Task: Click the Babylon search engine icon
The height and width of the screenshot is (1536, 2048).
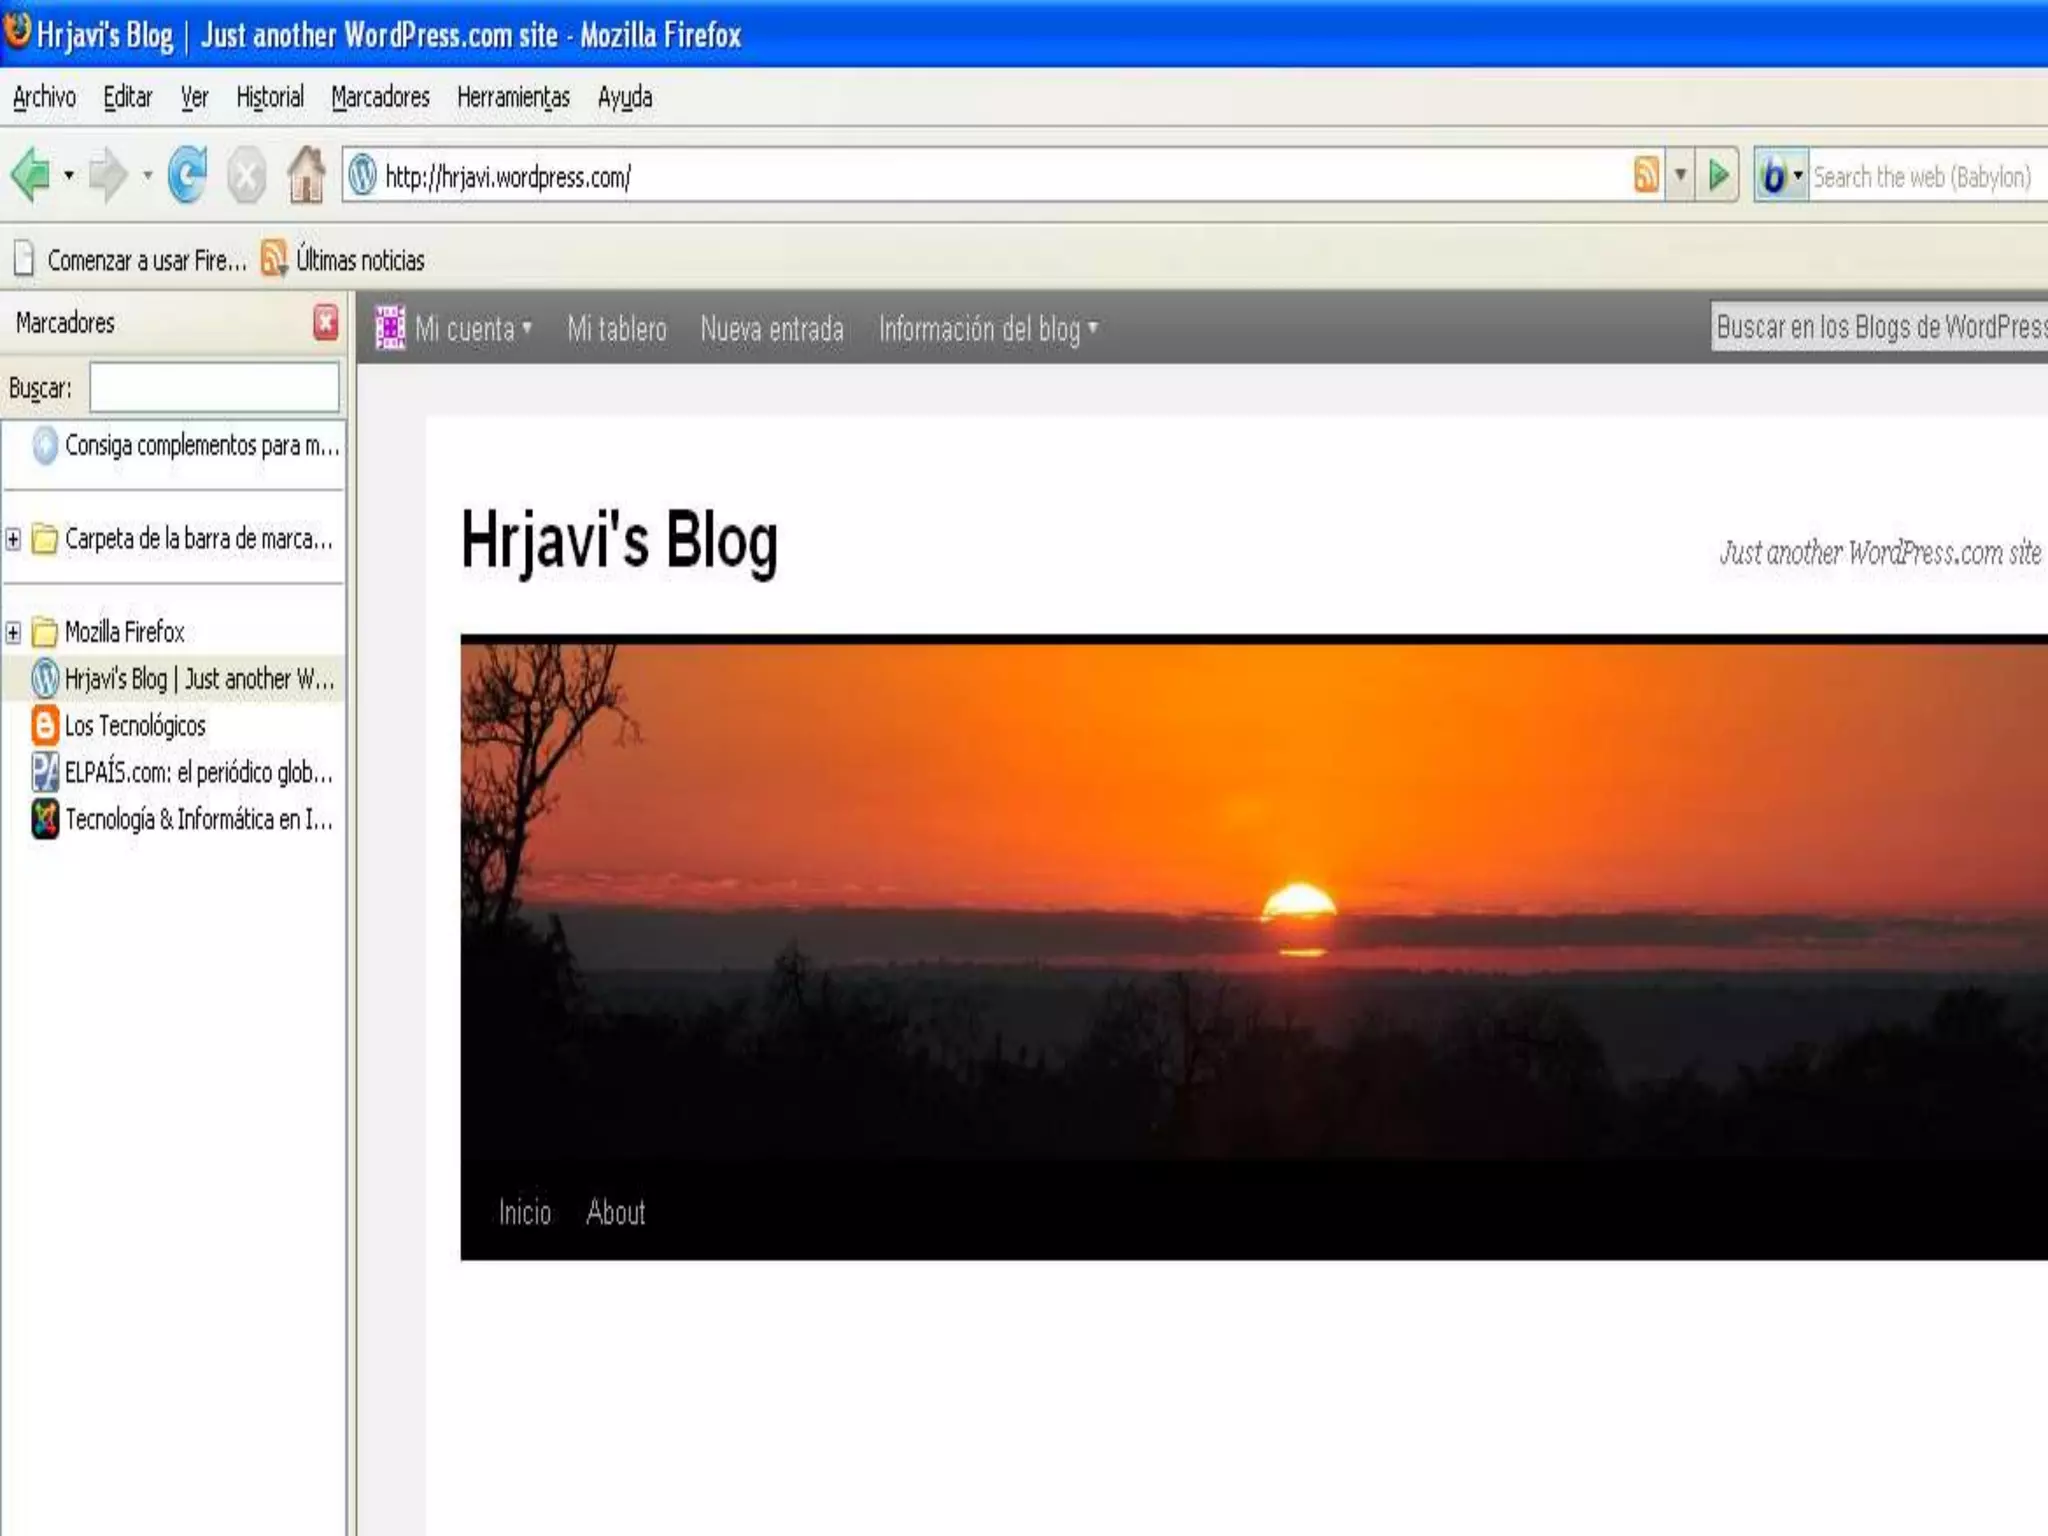Action: coord(1773,177)
